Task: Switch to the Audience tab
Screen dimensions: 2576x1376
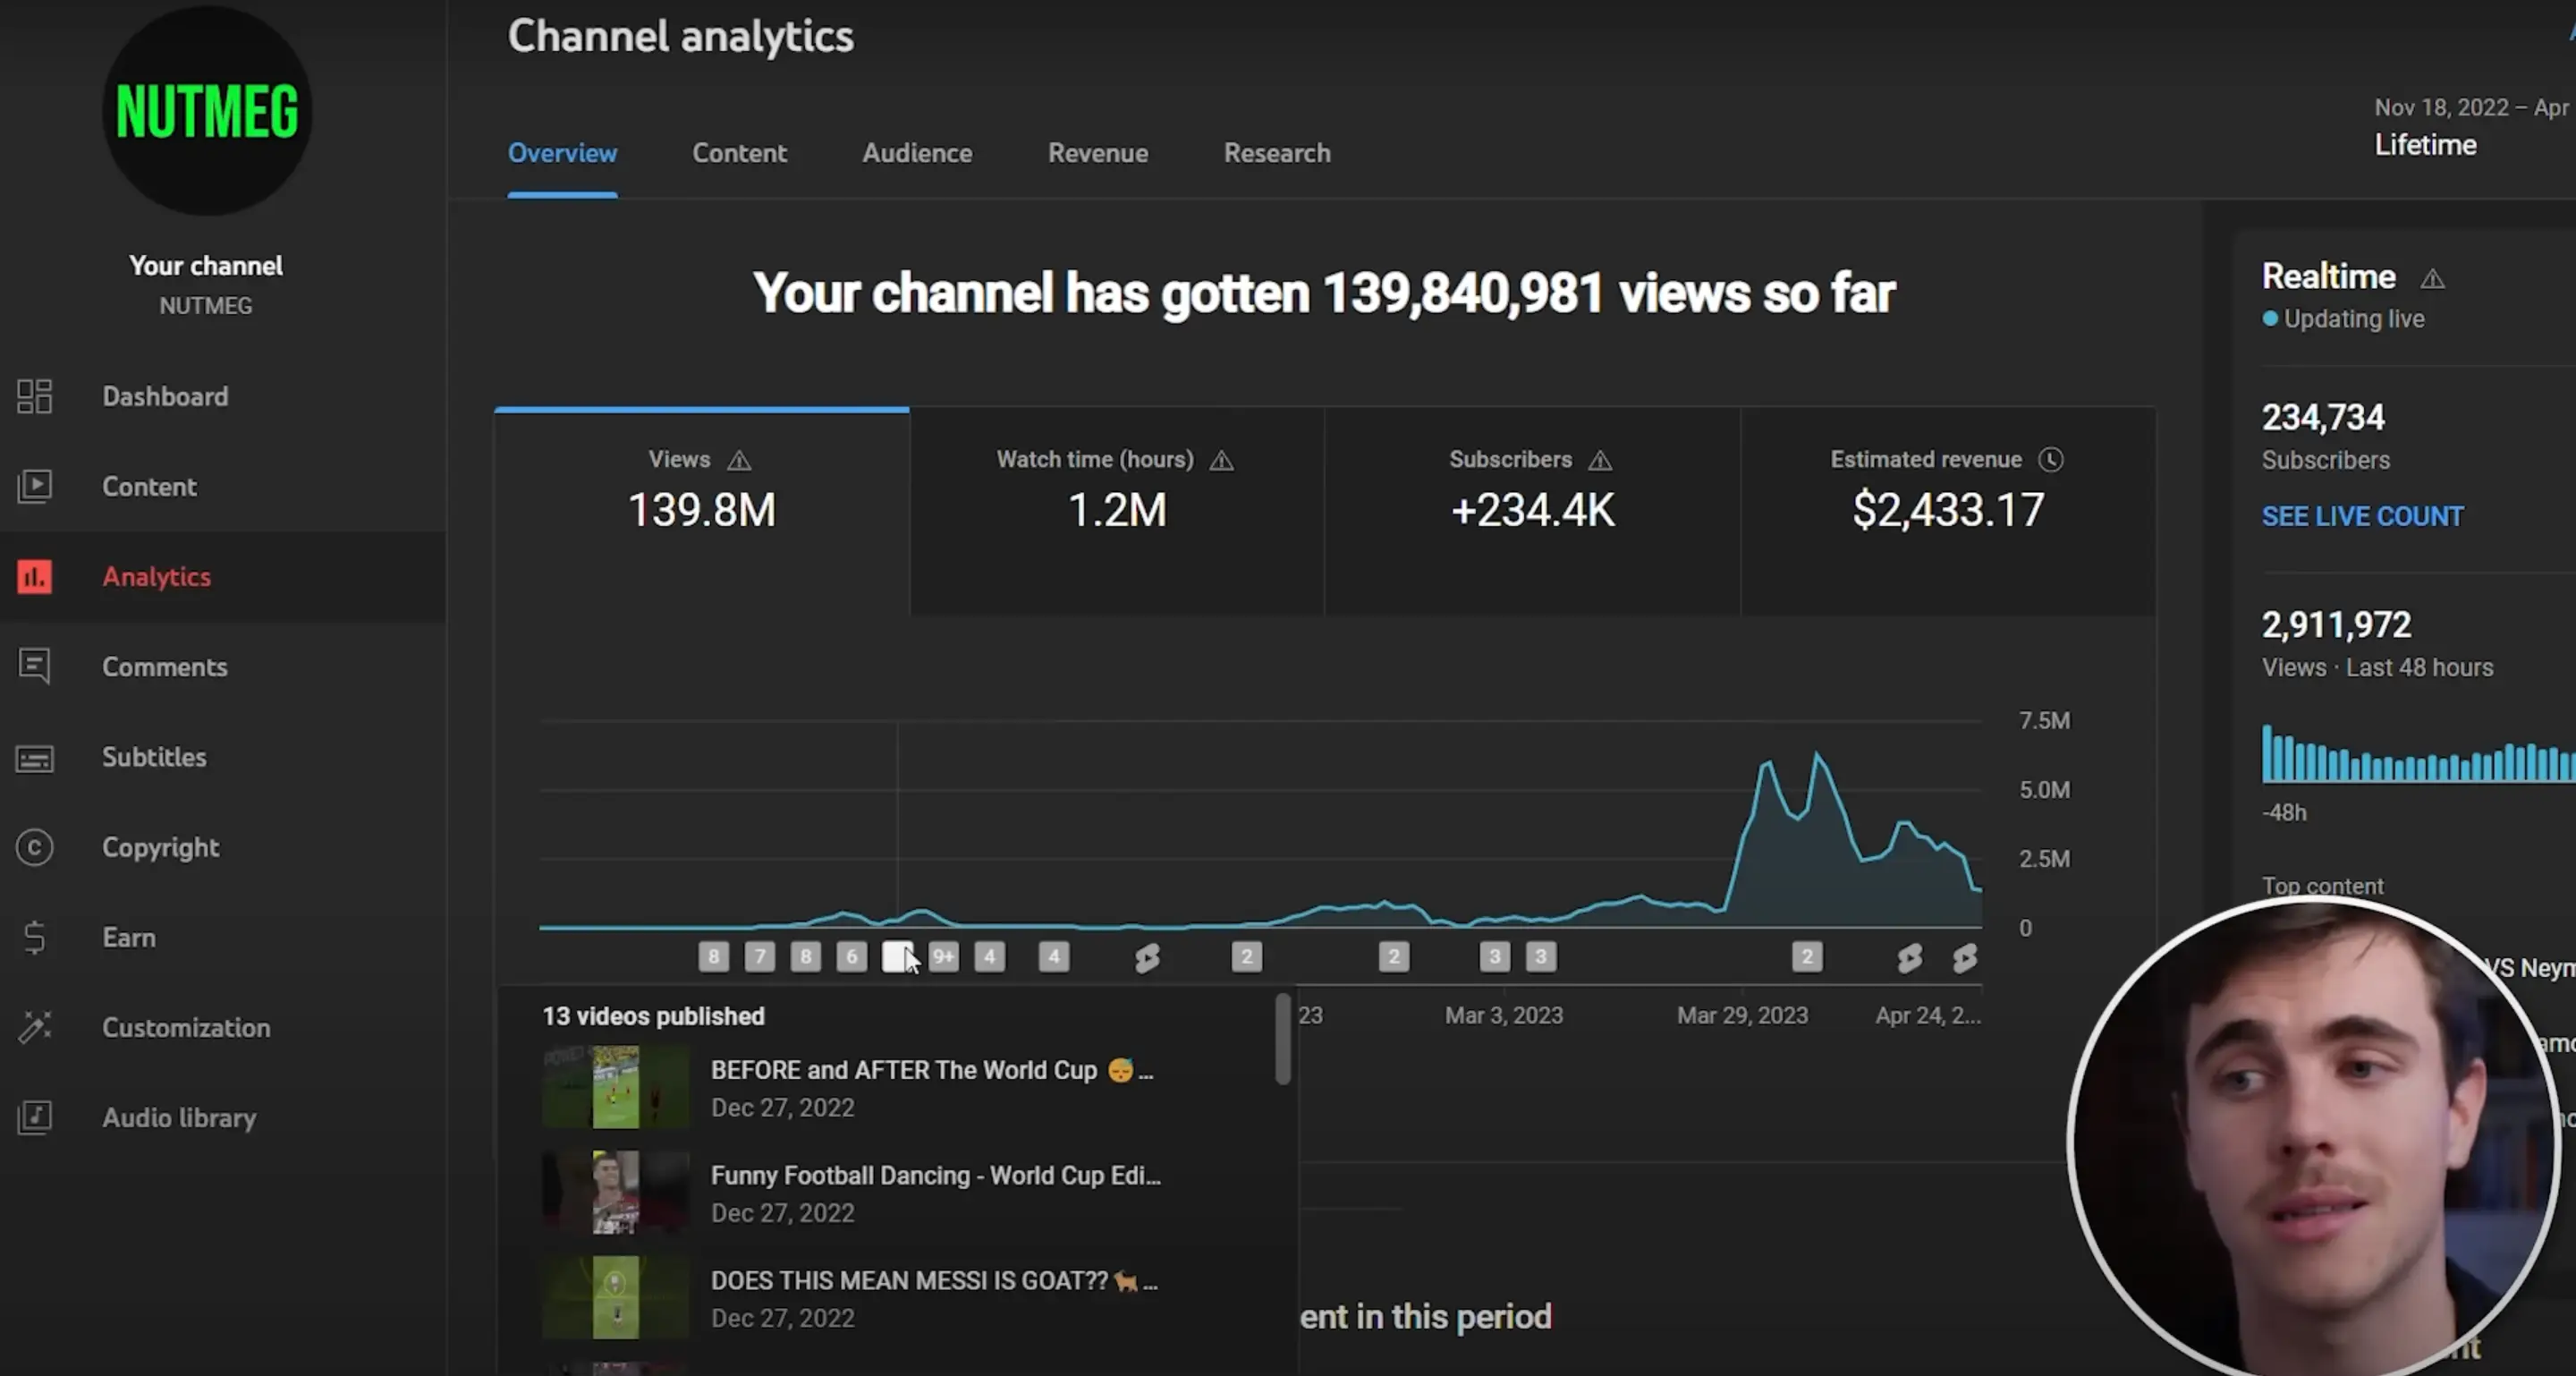Action: [917, 153]
